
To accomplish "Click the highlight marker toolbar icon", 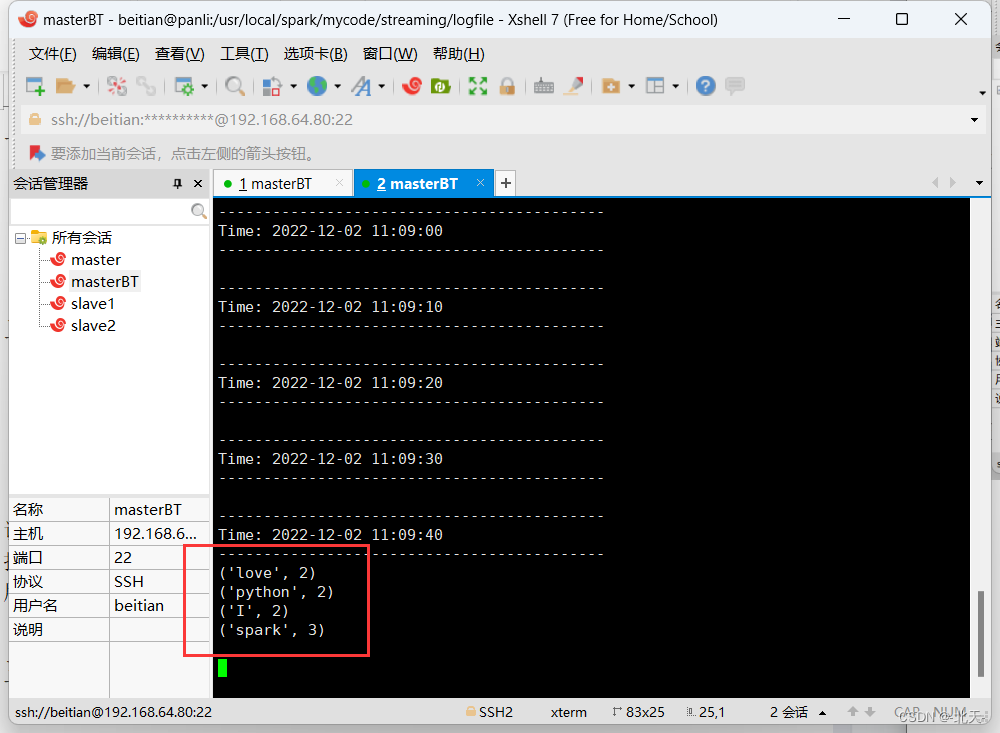I will click(573, 86).
